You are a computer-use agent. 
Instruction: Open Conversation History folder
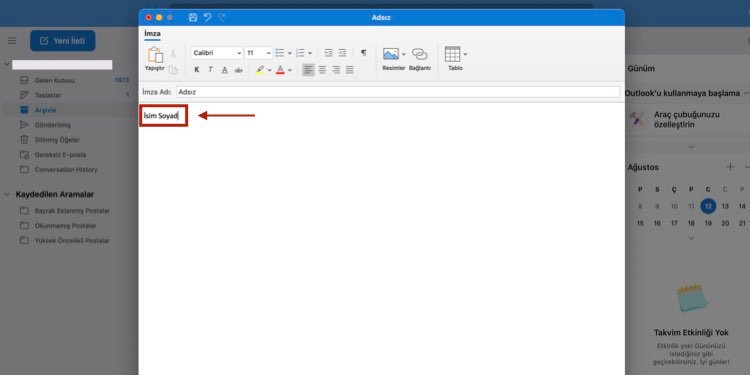coord(67,169)
